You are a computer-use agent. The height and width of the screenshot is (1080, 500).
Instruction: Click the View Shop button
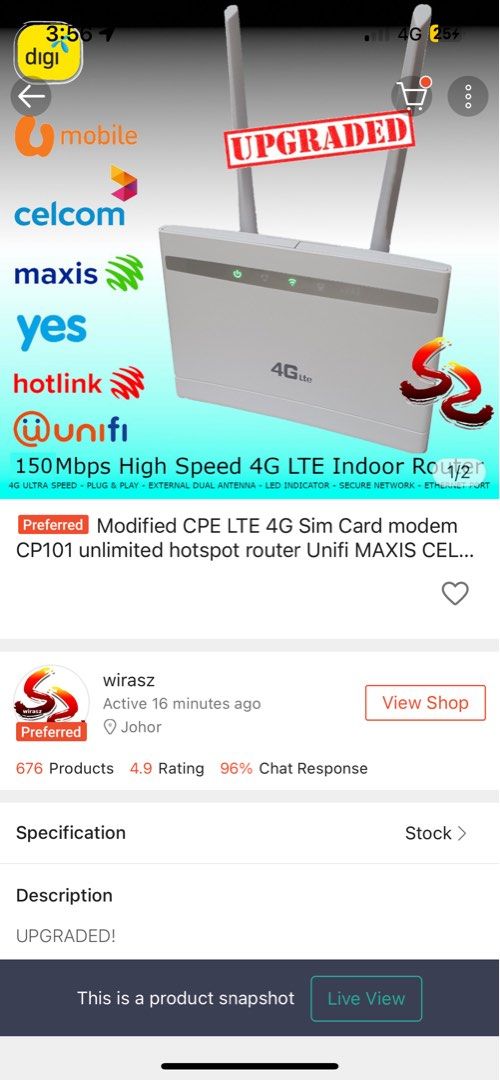[x=425, y=703]
